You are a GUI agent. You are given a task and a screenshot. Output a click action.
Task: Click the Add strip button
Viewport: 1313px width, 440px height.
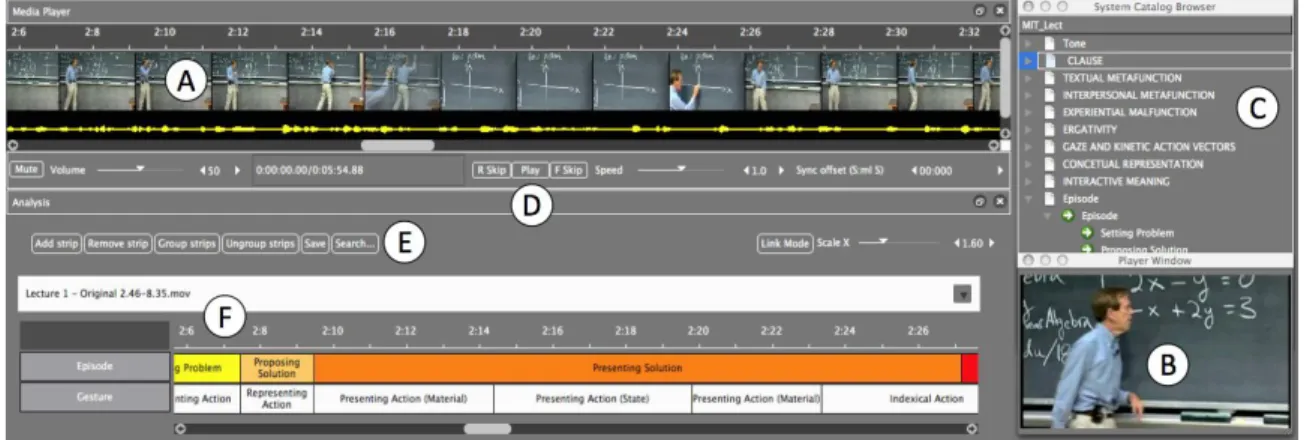pyautogui.click(x=57, y=243)
